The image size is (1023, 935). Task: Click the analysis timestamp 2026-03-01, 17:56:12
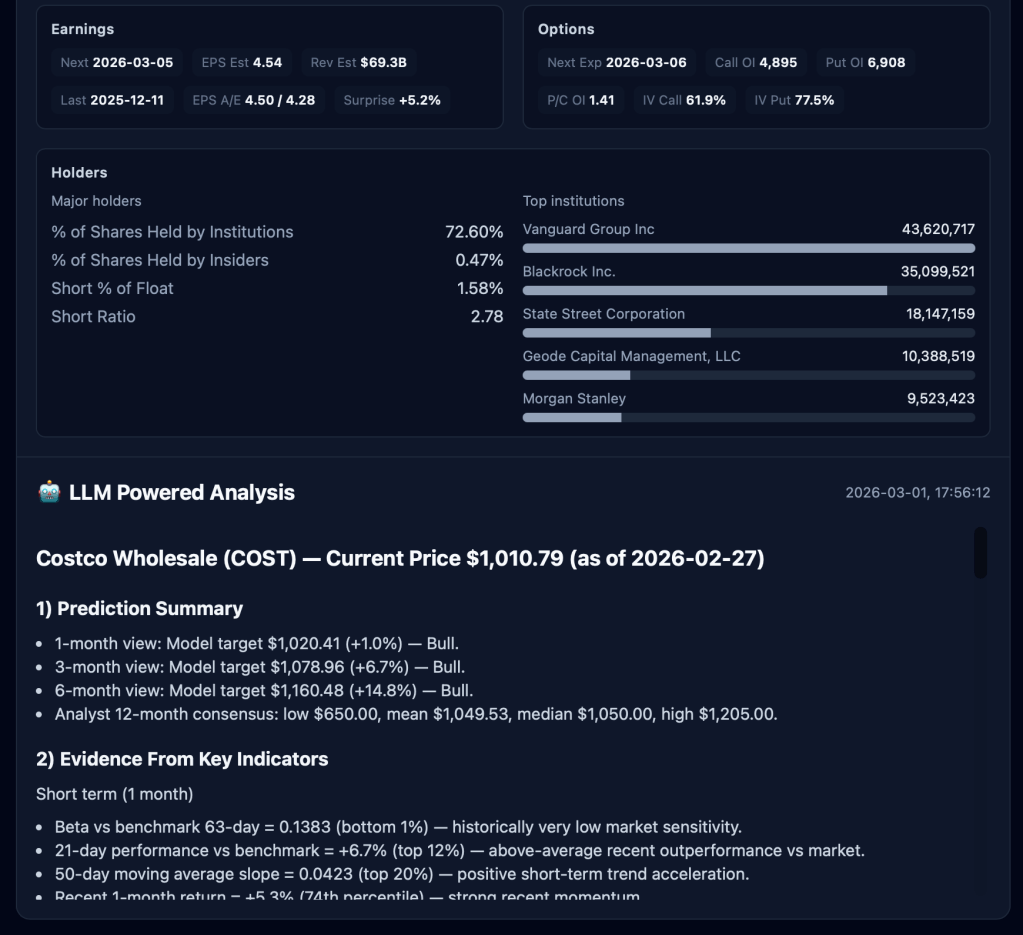917,493
